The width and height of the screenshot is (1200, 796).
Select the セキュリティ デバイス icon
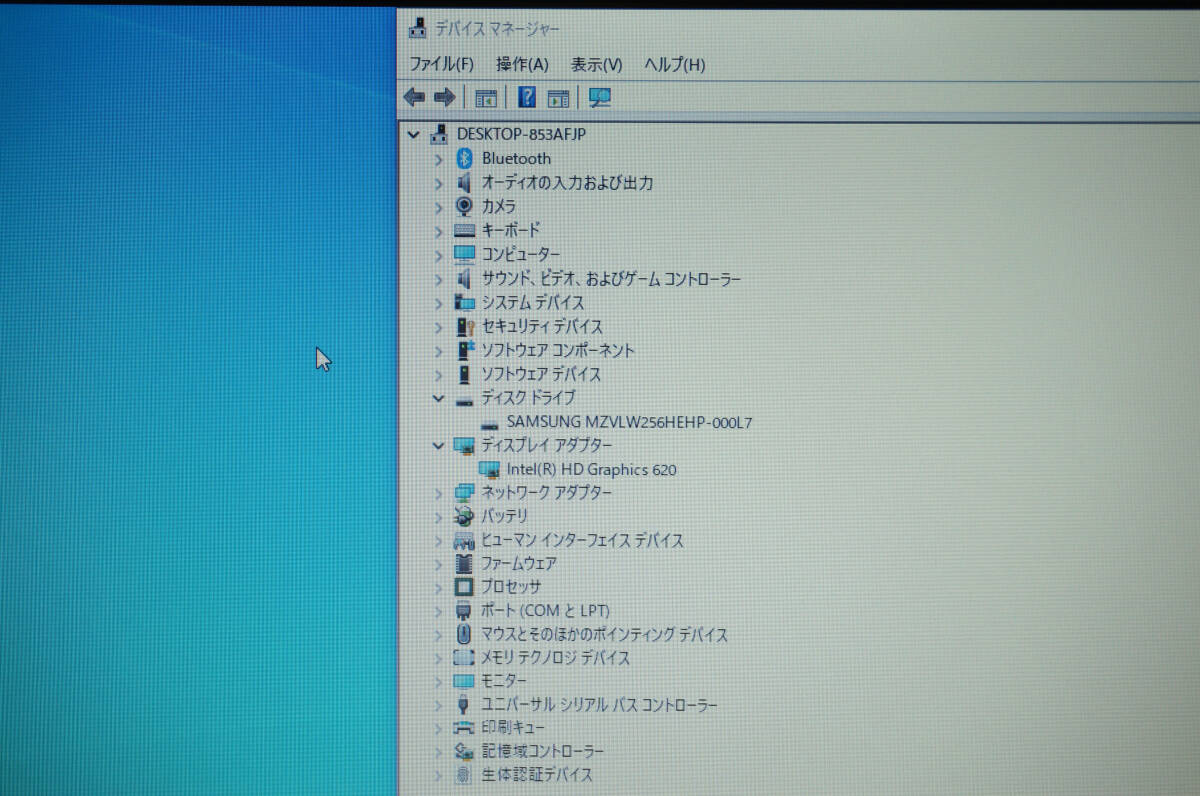pyautogui.click(x=465, y=326)
